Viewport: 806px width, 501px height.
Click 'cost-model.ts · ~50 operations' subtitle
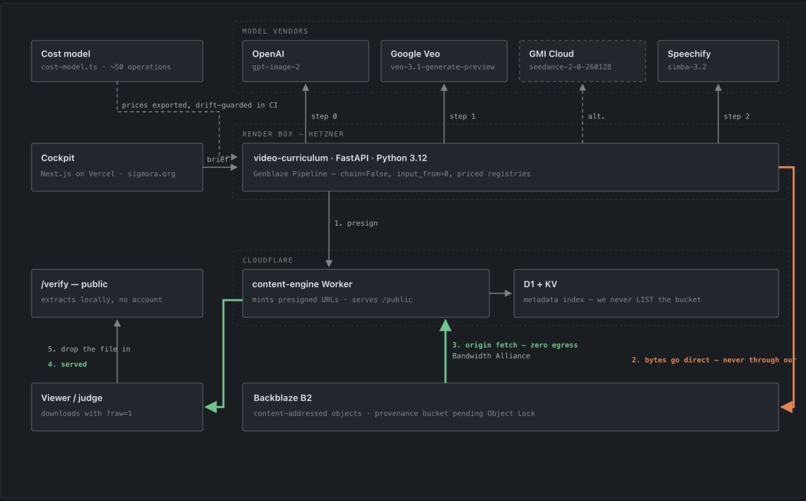pyautogui.click(x=106, y=67)
